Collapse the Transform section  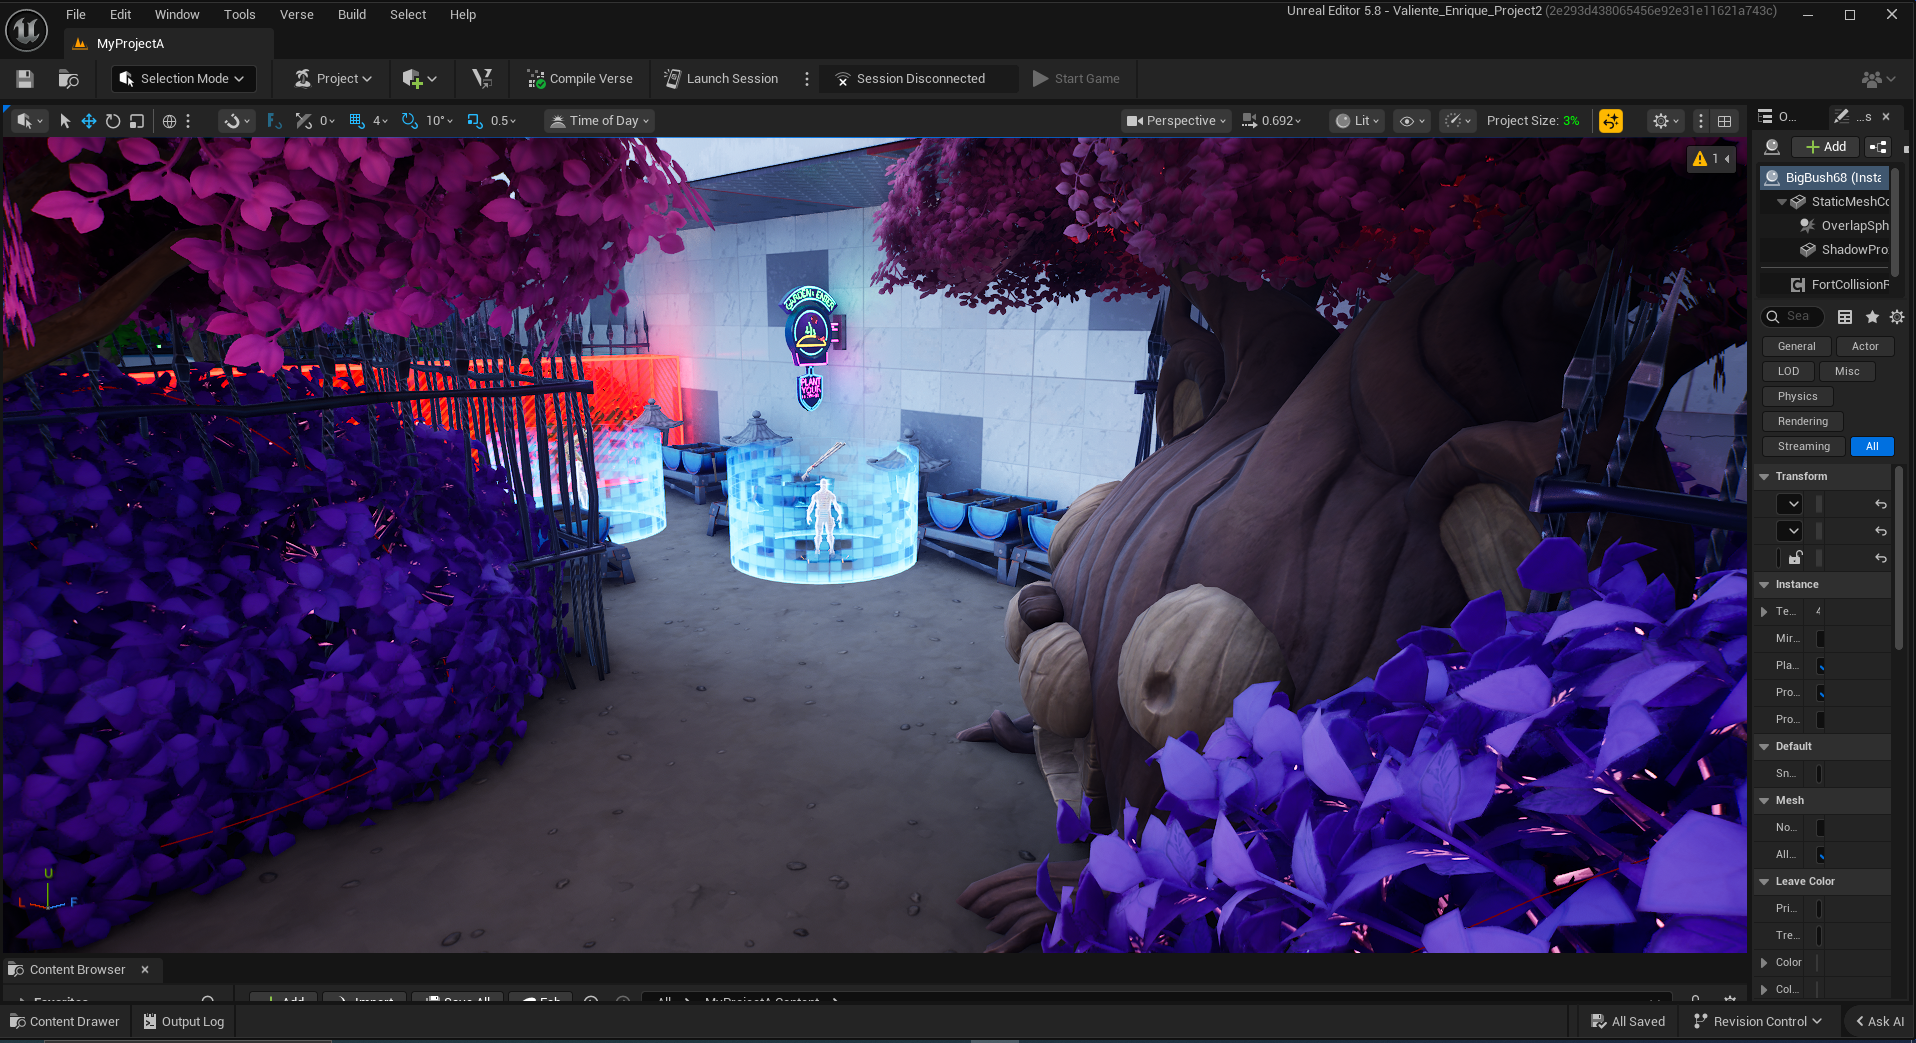click(1764, 477)
